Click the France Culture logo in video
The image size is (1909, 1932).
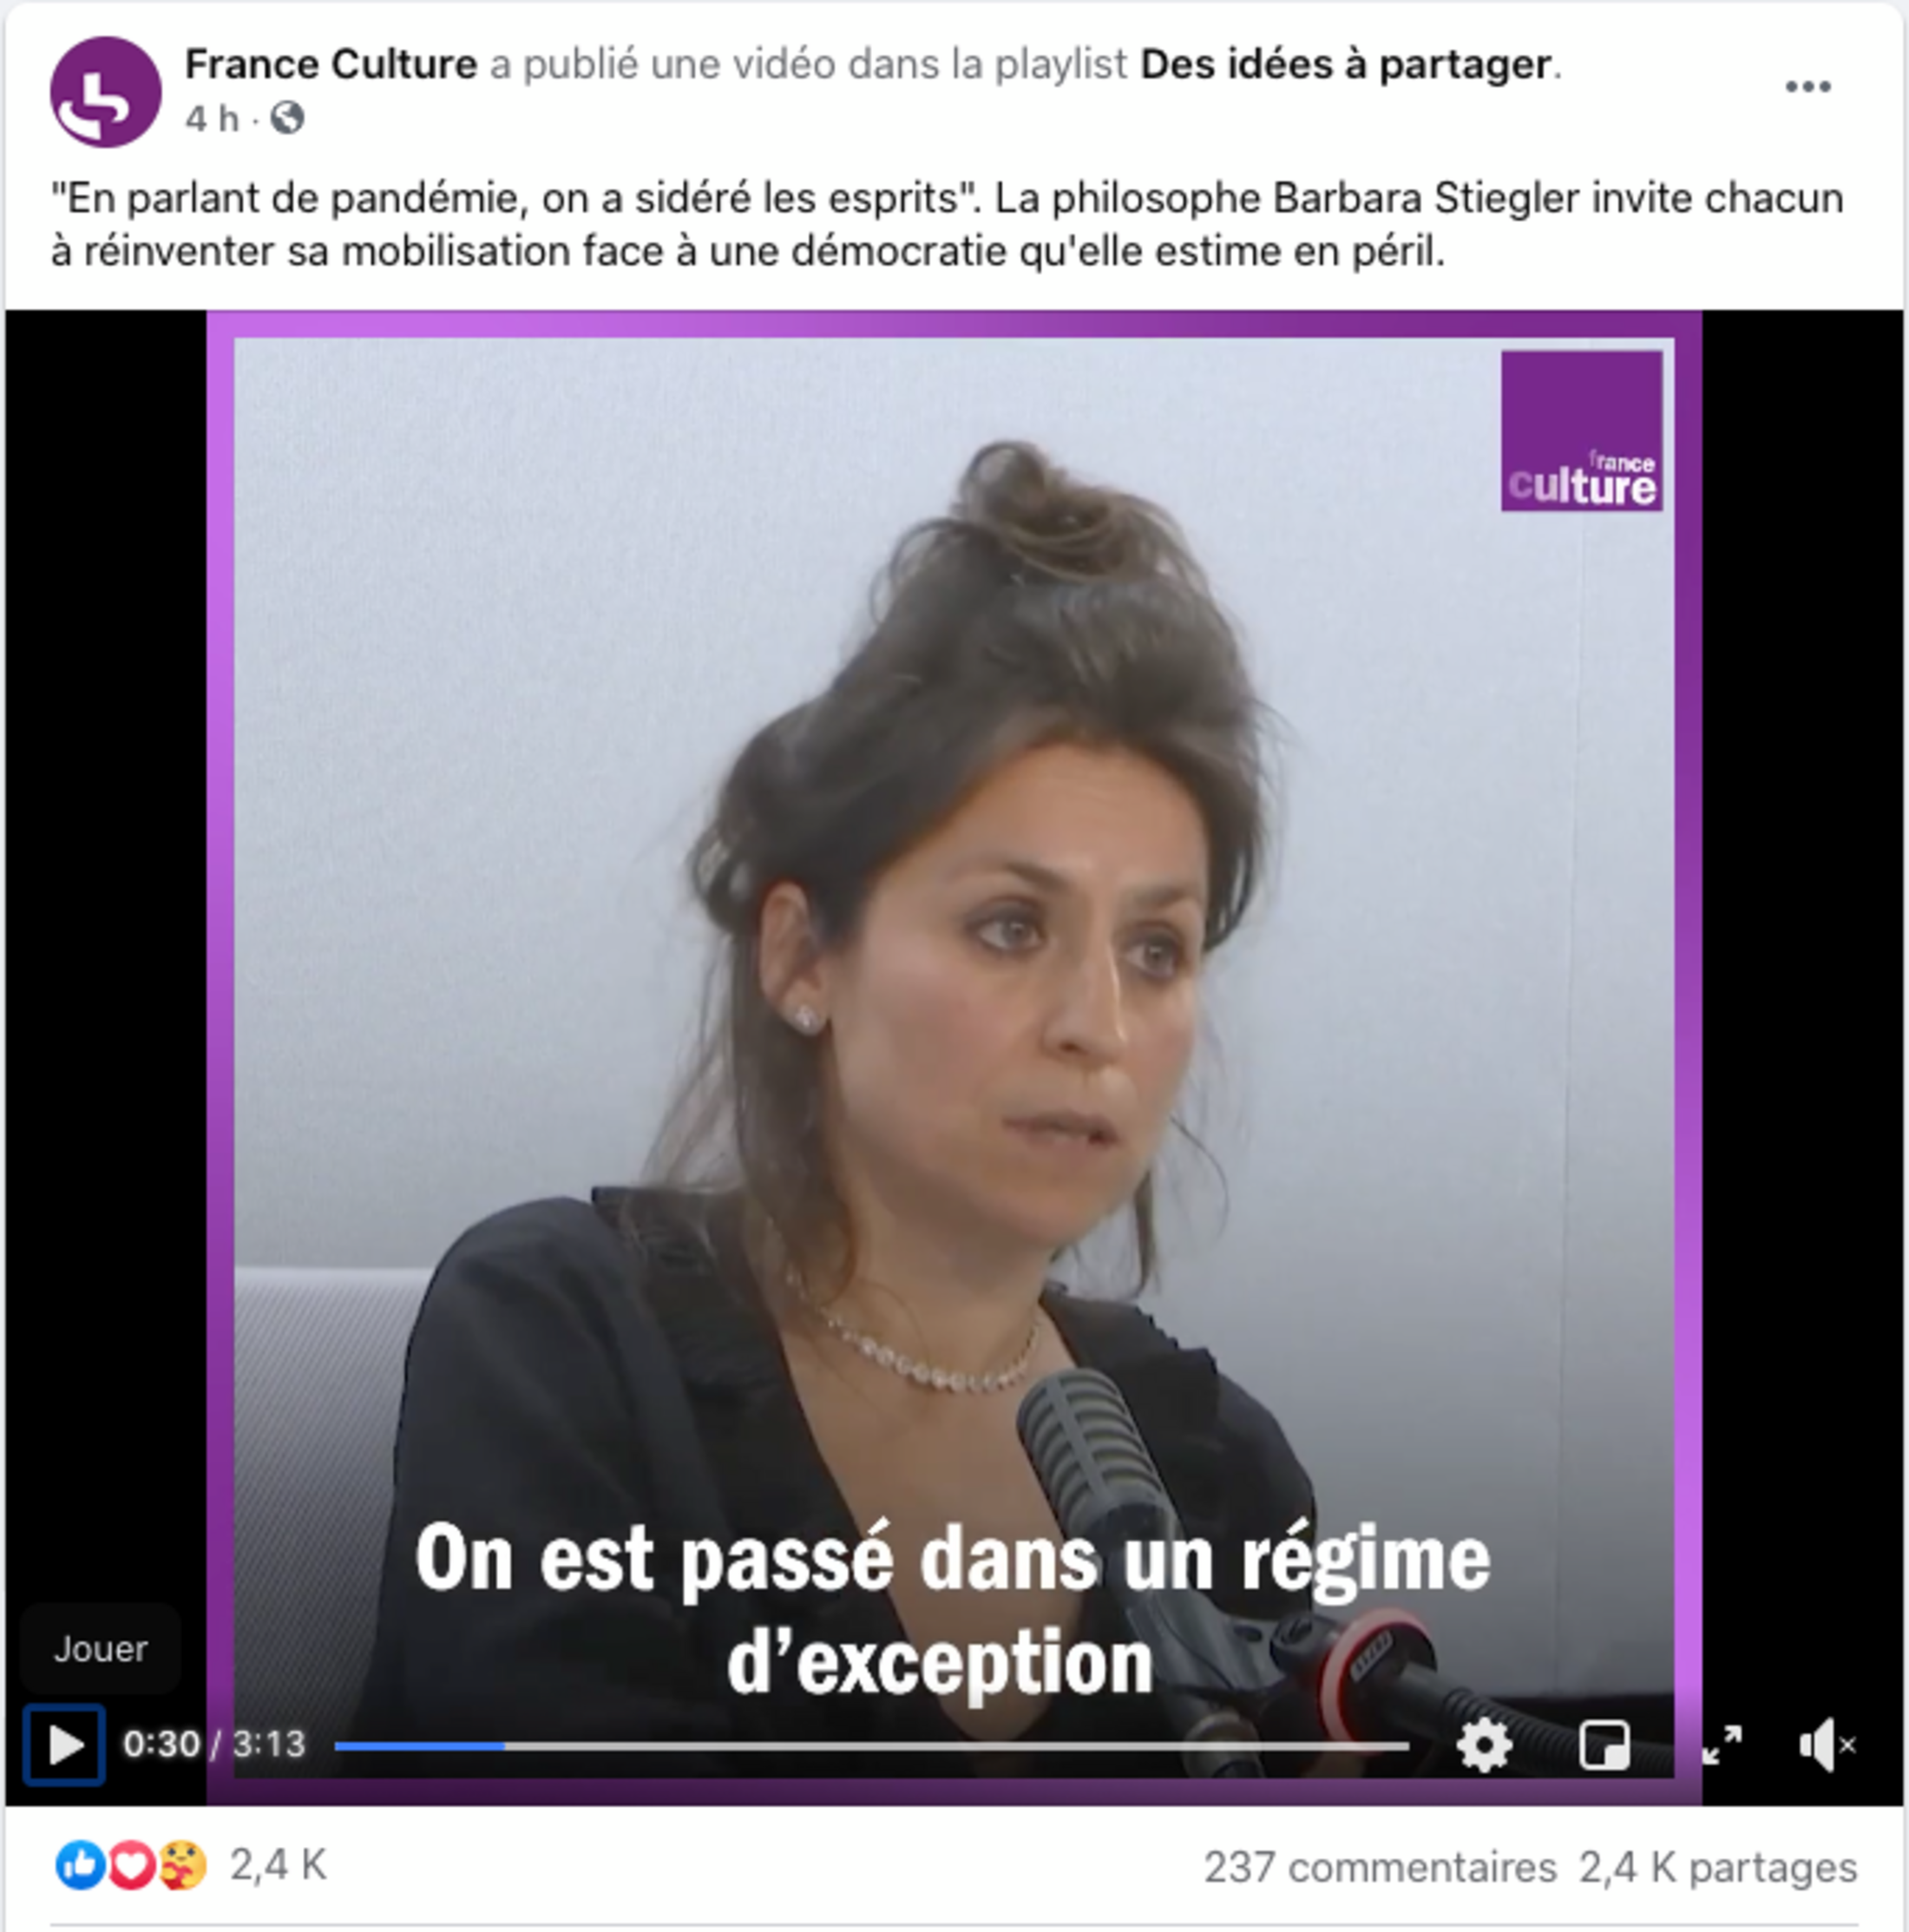click(x=1581, y=431)
